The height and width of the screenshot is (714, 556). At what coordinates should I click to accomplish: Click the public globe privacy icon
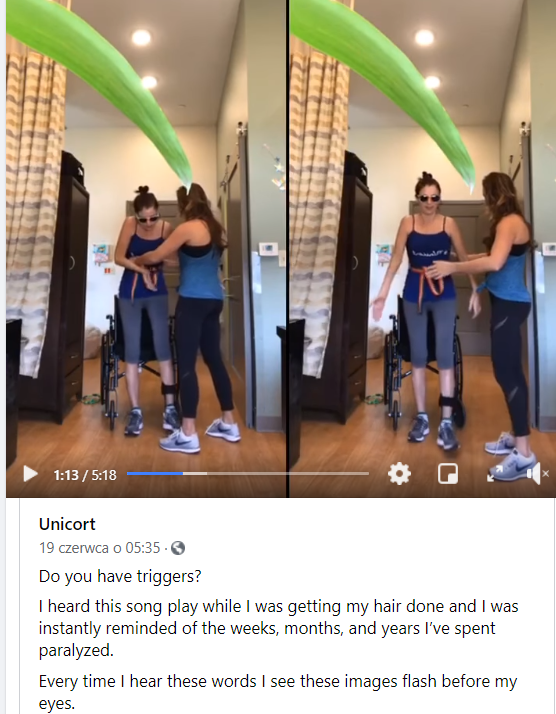click(x=178, y=548)
